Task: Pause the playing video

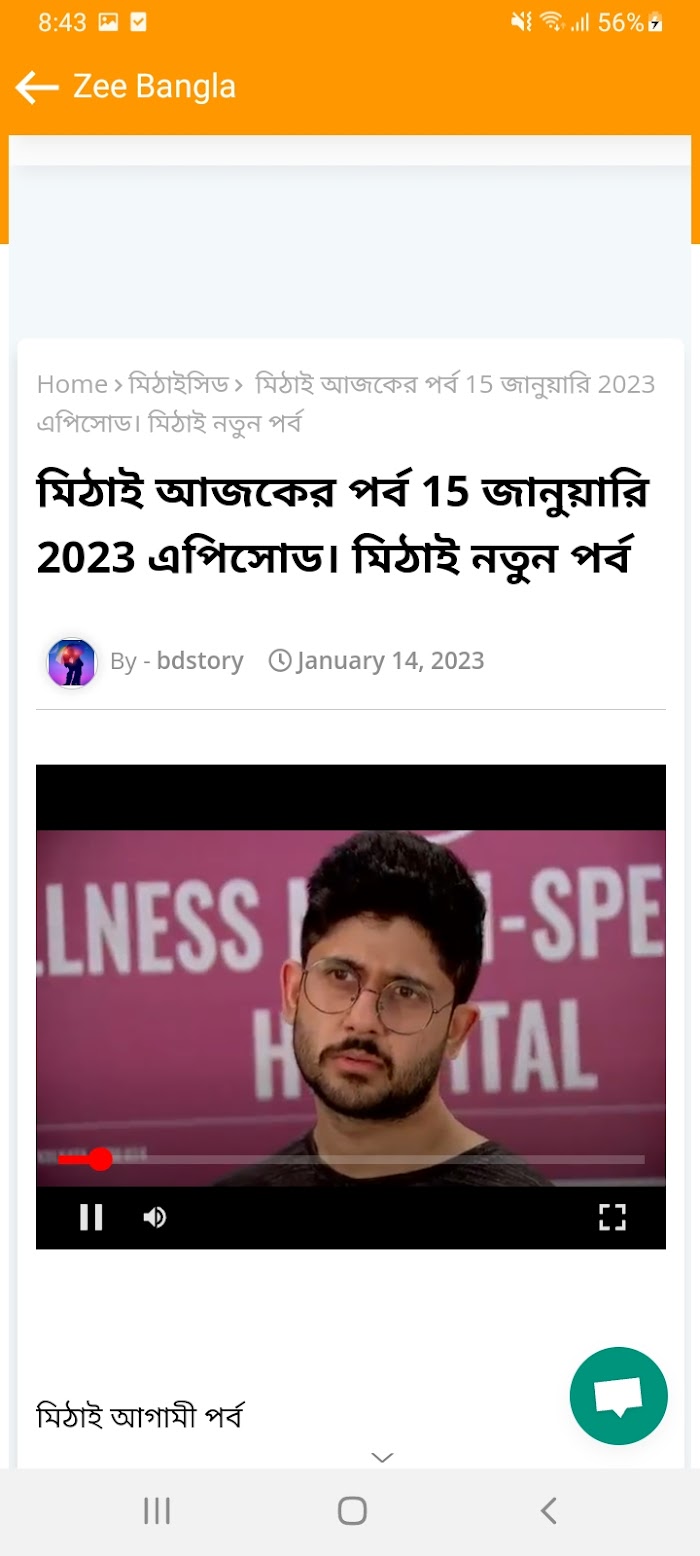Action: click(91, 1217)
